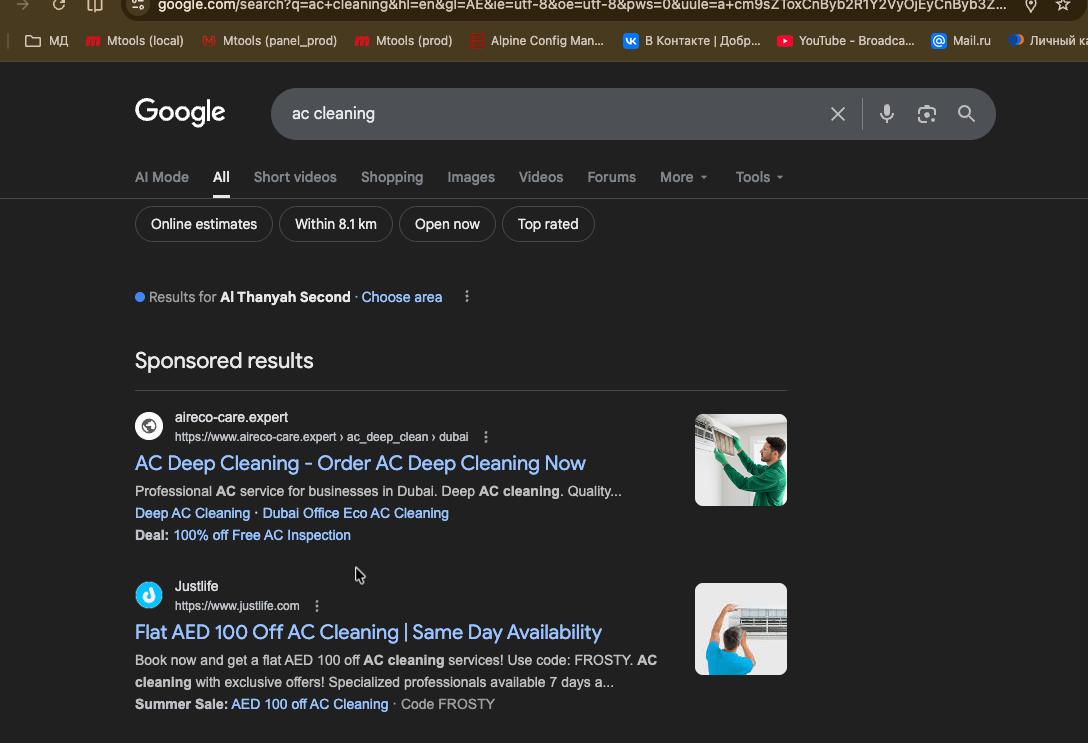
Task: Open Mtools (local) bookmark
Action: [135, 41]
